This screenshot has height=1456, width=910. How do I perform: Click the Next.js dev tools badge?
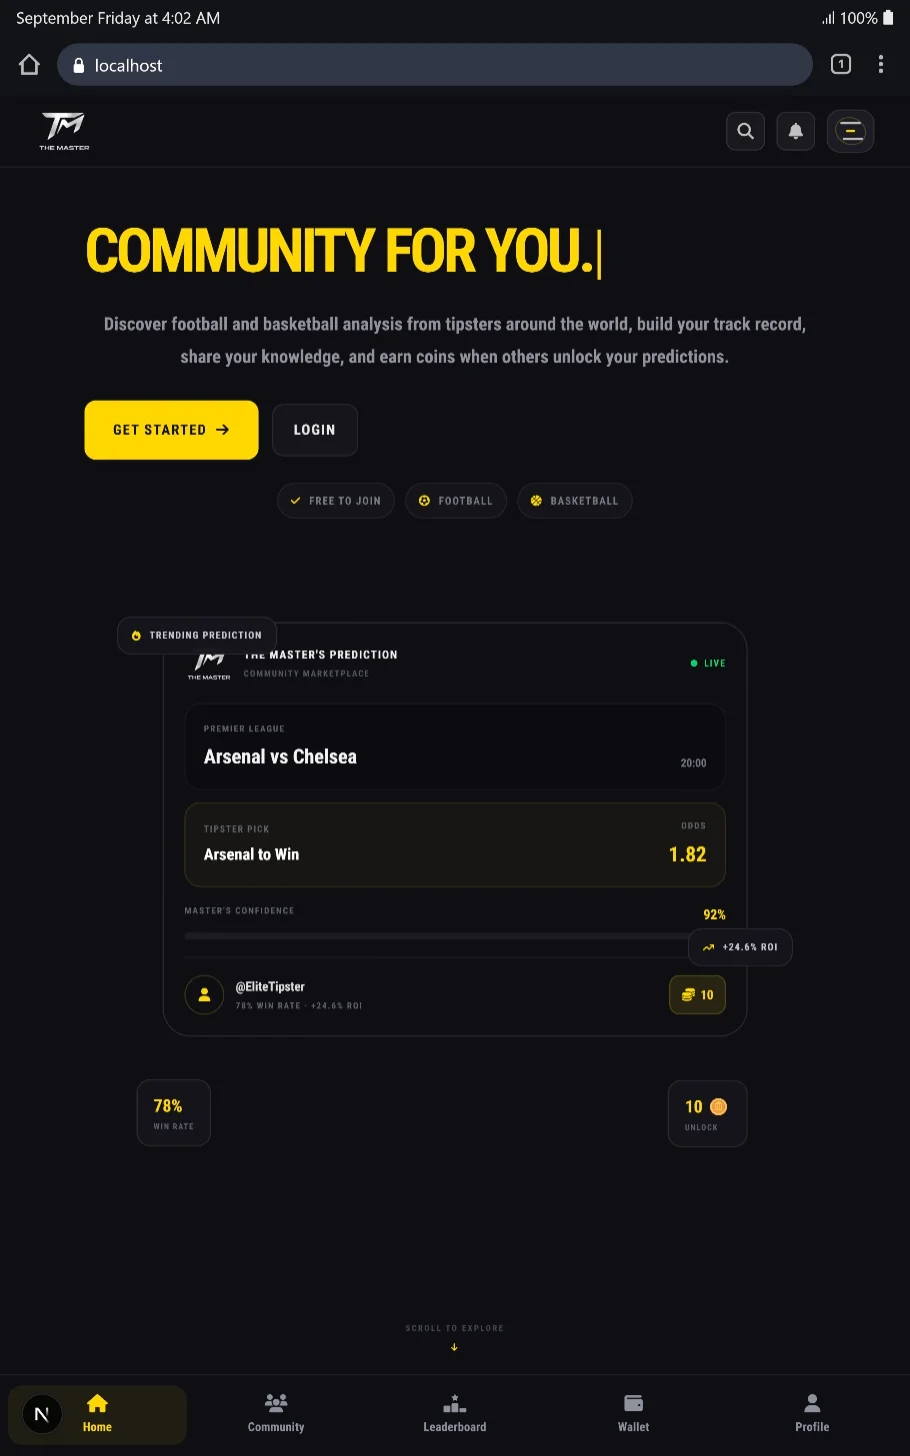(x=42, y=1414)
